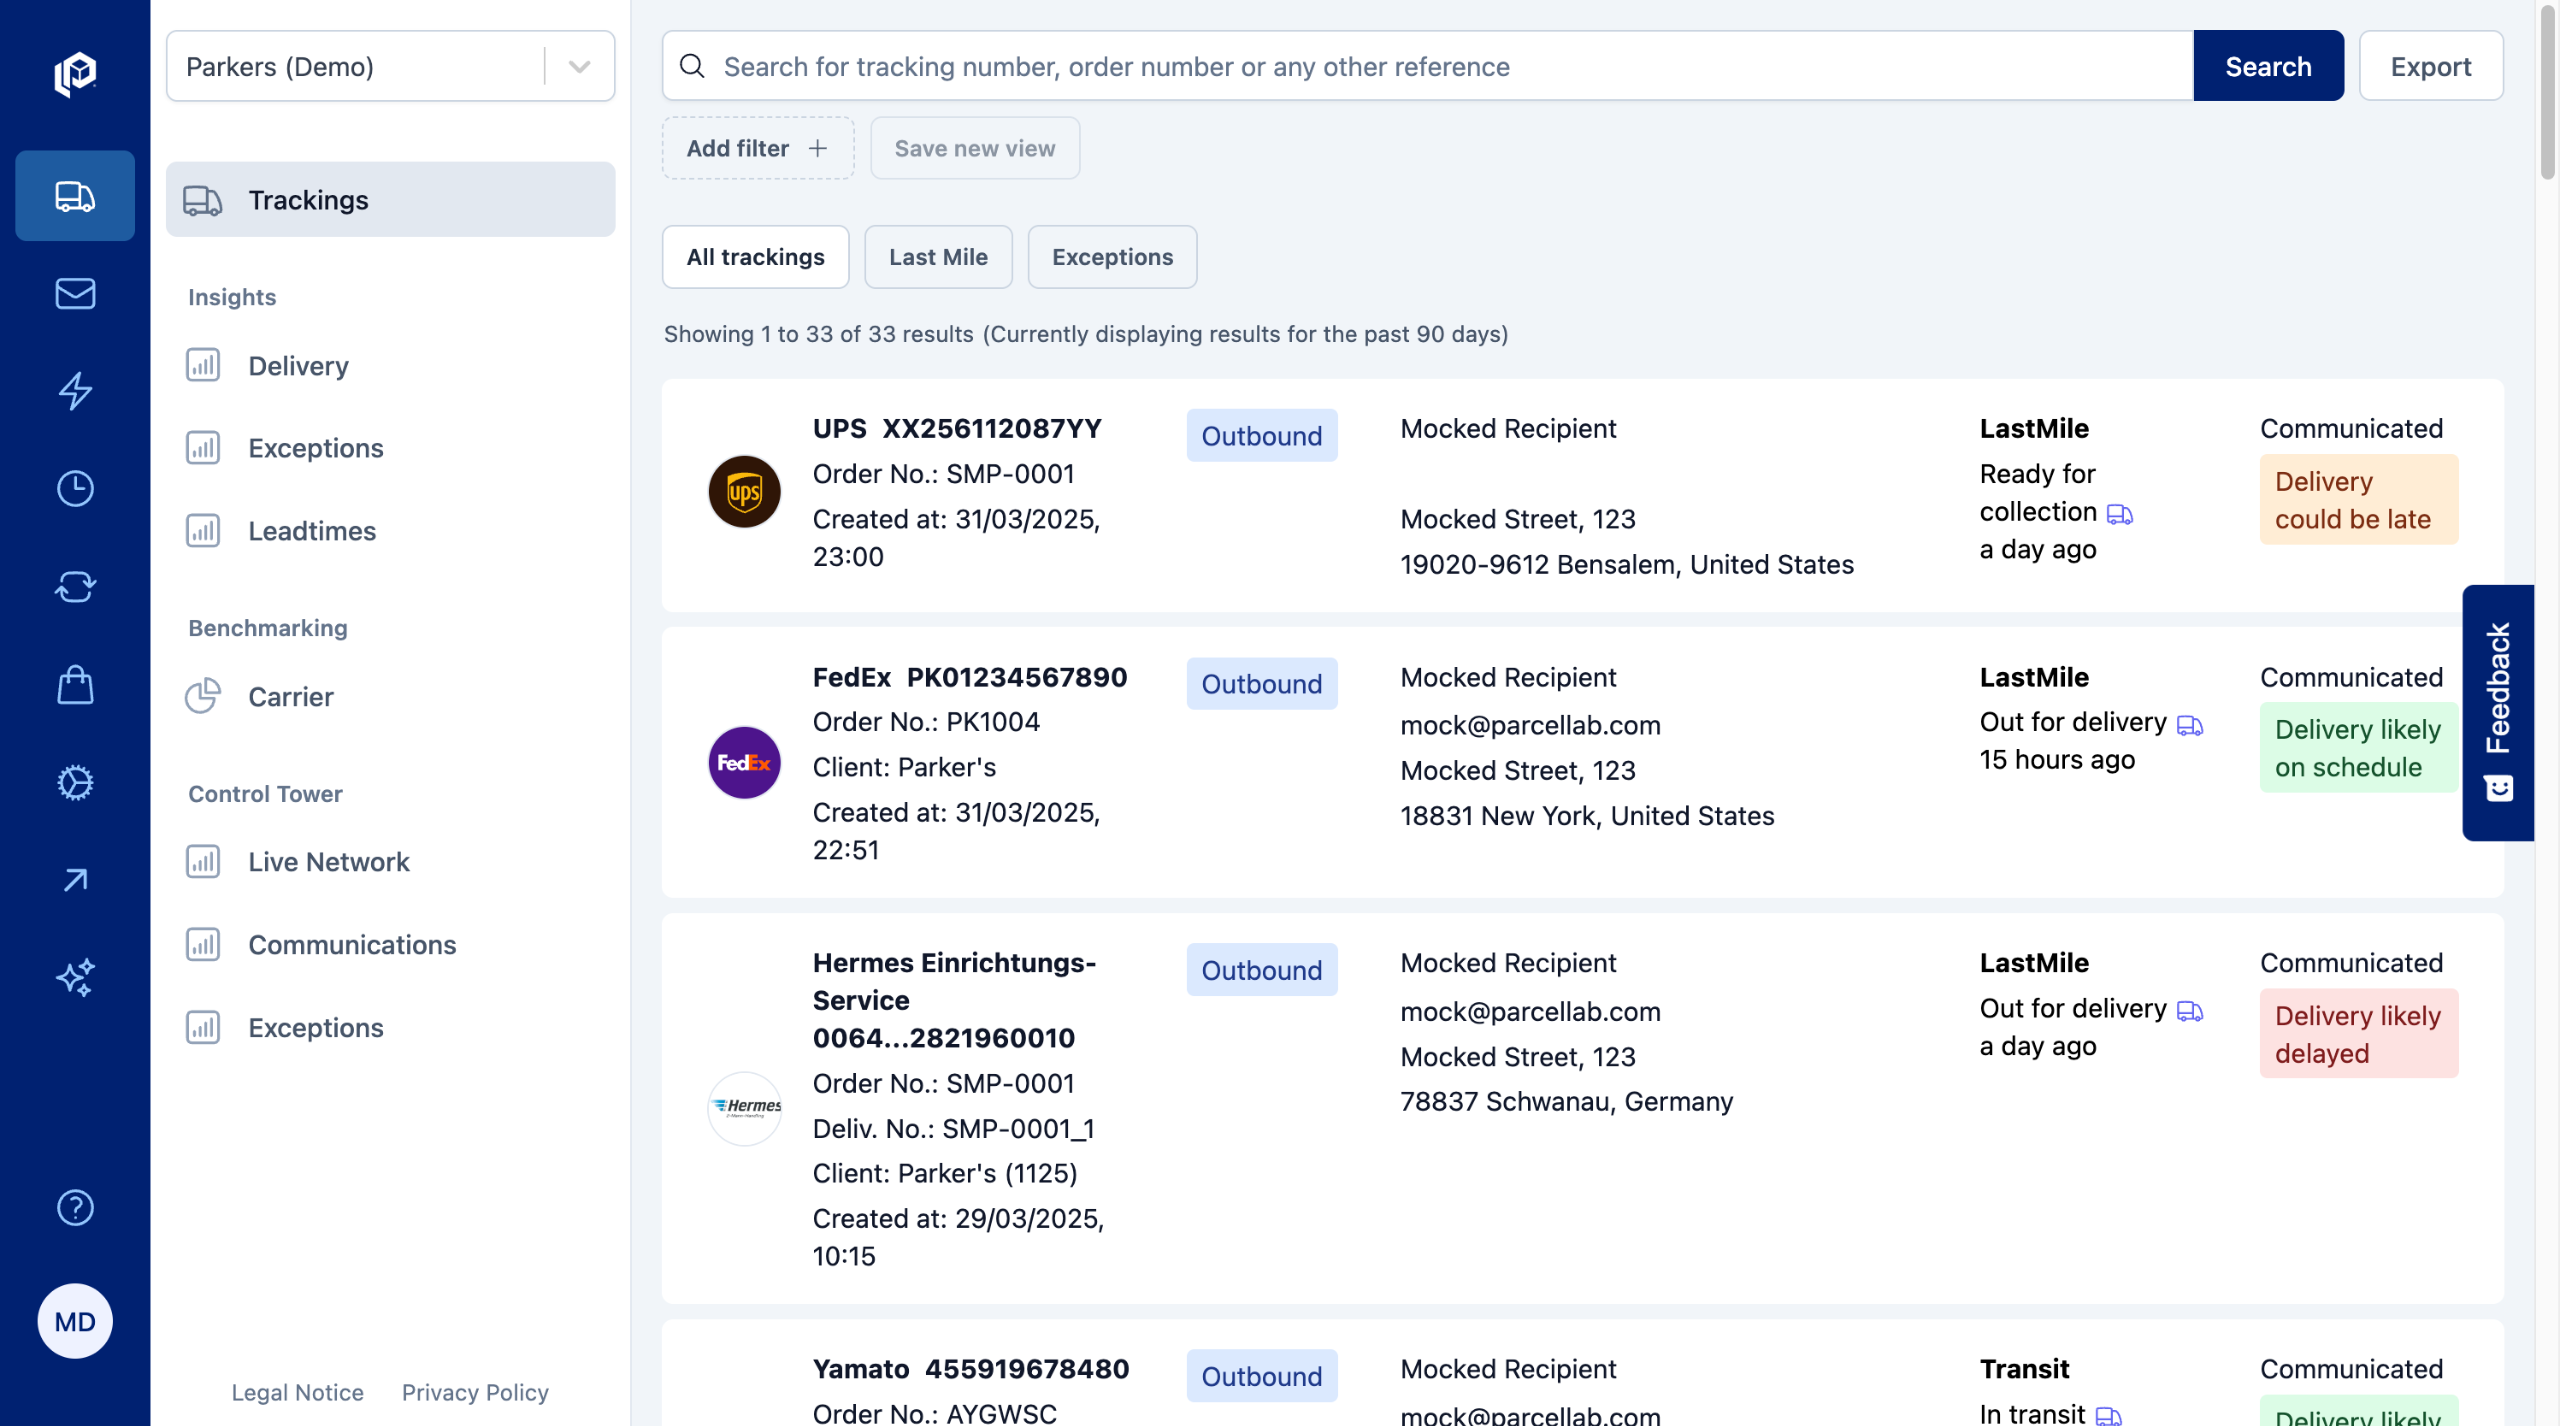2560x1426 pixels.
Task: Open the Privacy Policy link
Action: pyautogui.click(x=475, y=1392)
